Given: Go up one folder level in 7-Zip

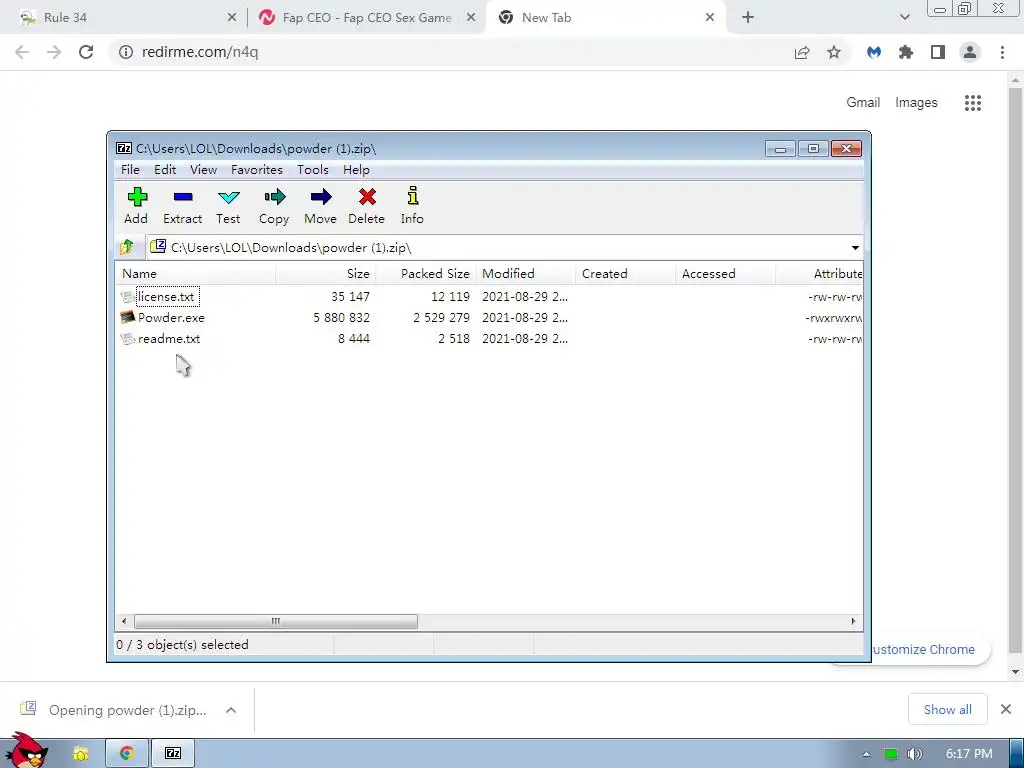Looking at the screenshot, I should click(127, 247).
